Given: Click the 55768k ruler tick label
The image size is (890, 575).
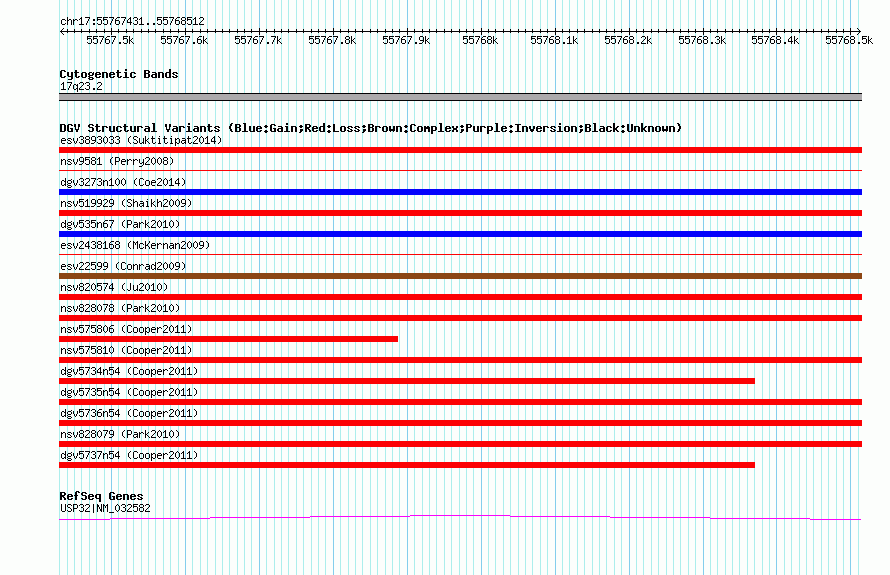Looking at the screenshot, I should 480,40.
